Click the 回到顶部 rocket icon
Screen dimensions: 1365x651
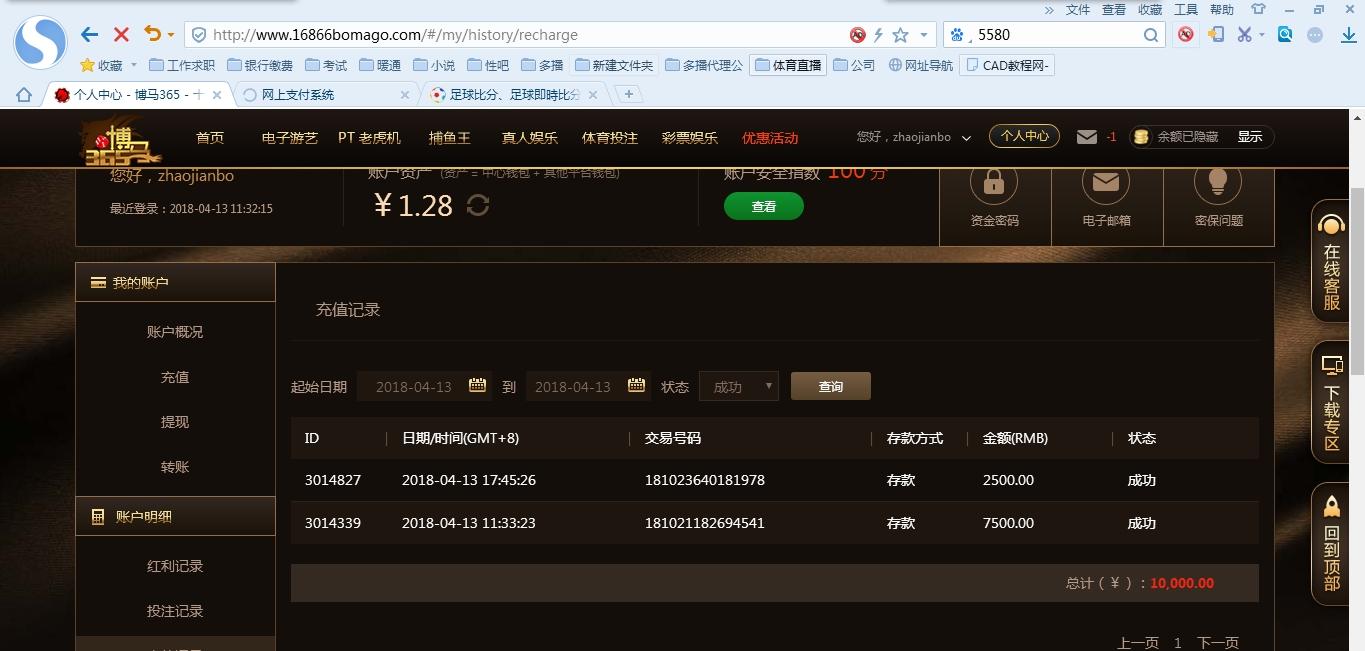1331,507
